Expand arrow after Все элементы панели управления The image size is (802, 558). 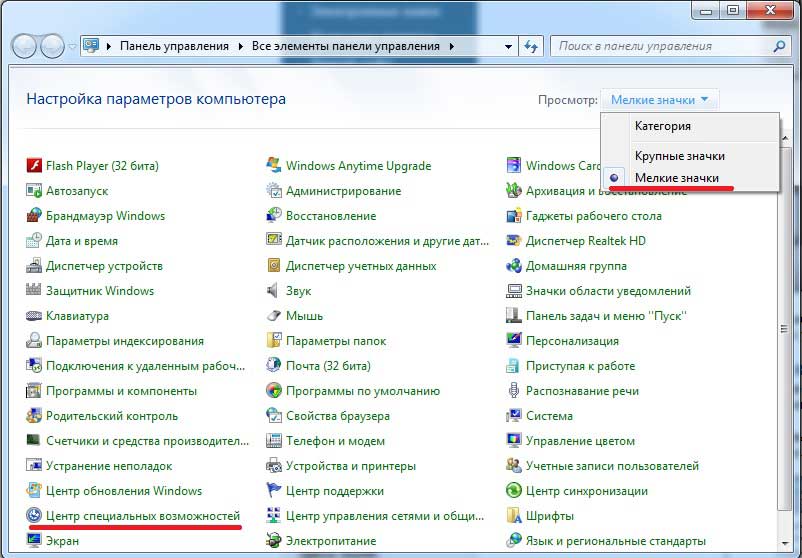451,46
